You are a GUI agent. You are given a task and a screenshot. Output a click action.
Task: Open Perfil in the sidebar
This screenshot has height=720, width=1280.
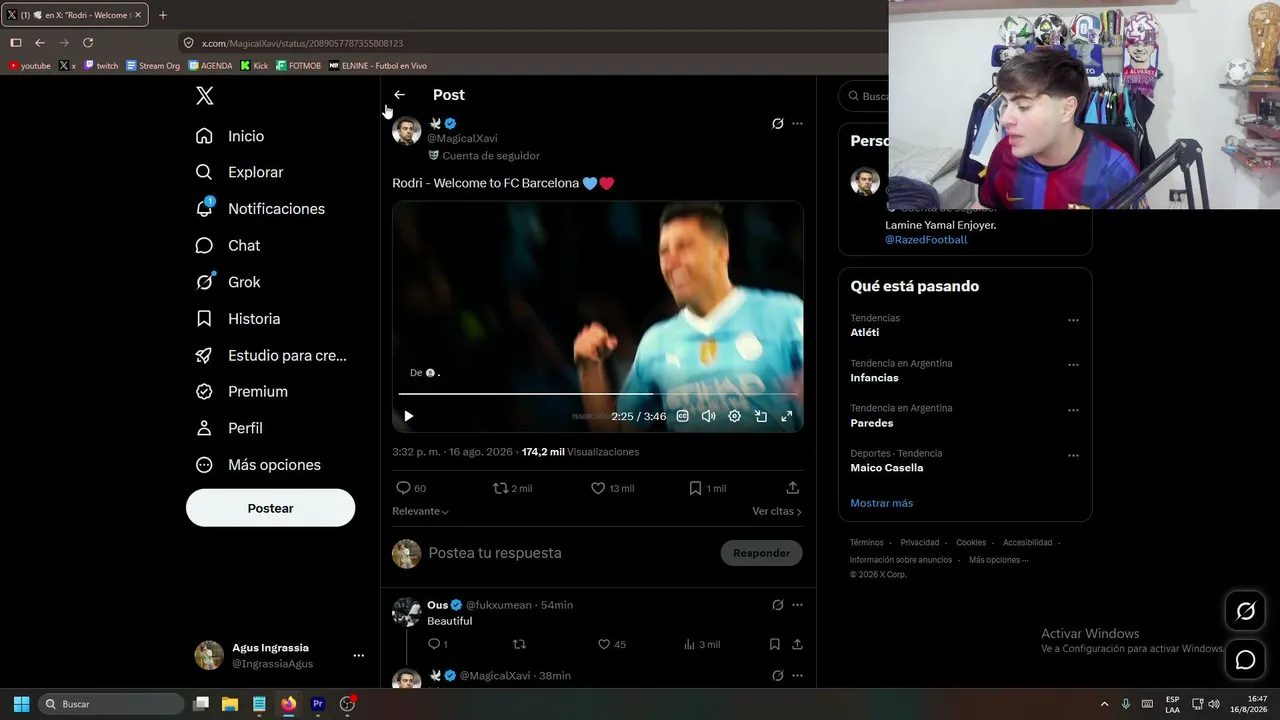pyautogui.click(x=230, y=428)
